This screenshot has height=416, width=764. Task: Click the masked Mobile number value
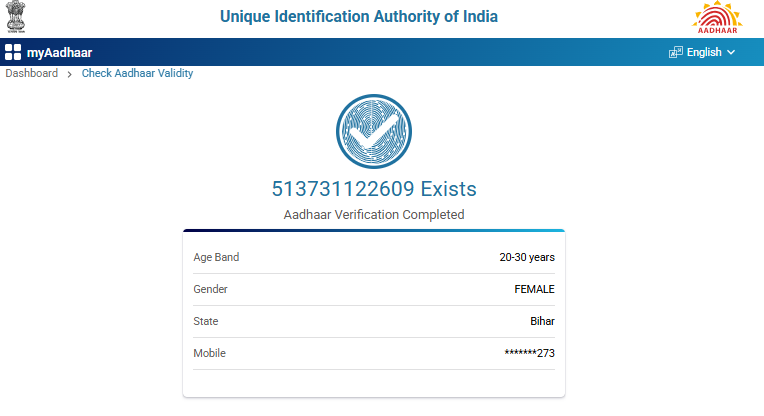(530, 353)
